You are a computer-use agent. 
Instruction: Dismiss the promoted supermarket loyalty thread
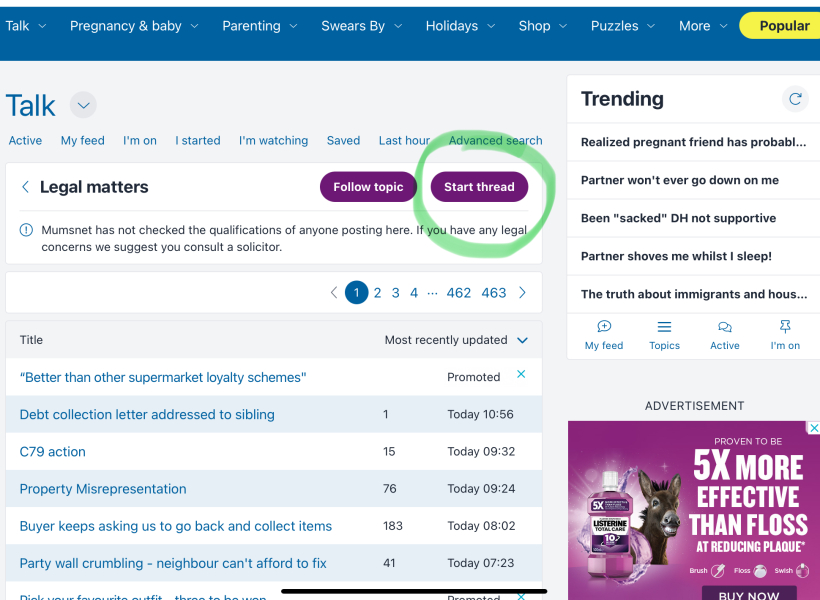point(521,374)
